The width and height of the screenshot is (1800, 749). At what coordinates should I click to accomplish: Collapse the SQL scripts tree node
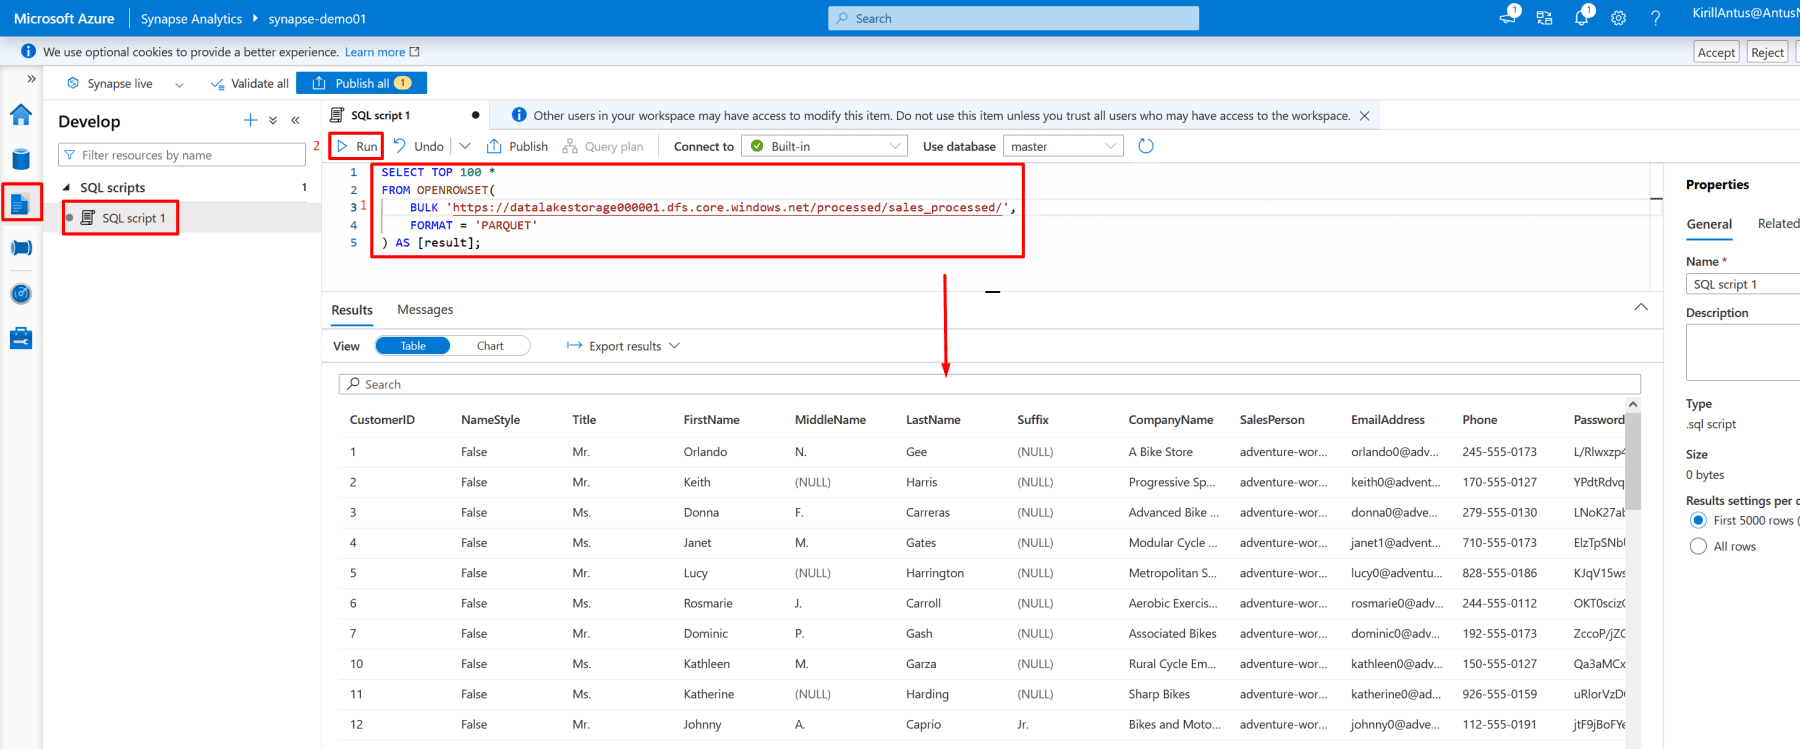coord(67,188)
